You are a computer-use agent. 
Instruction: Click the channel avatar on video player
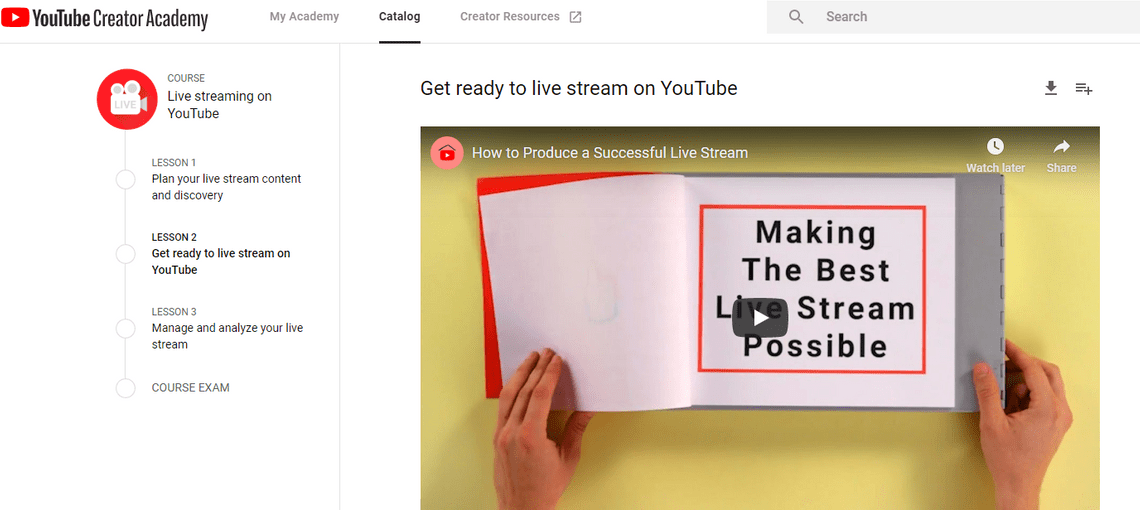[447, 153]
